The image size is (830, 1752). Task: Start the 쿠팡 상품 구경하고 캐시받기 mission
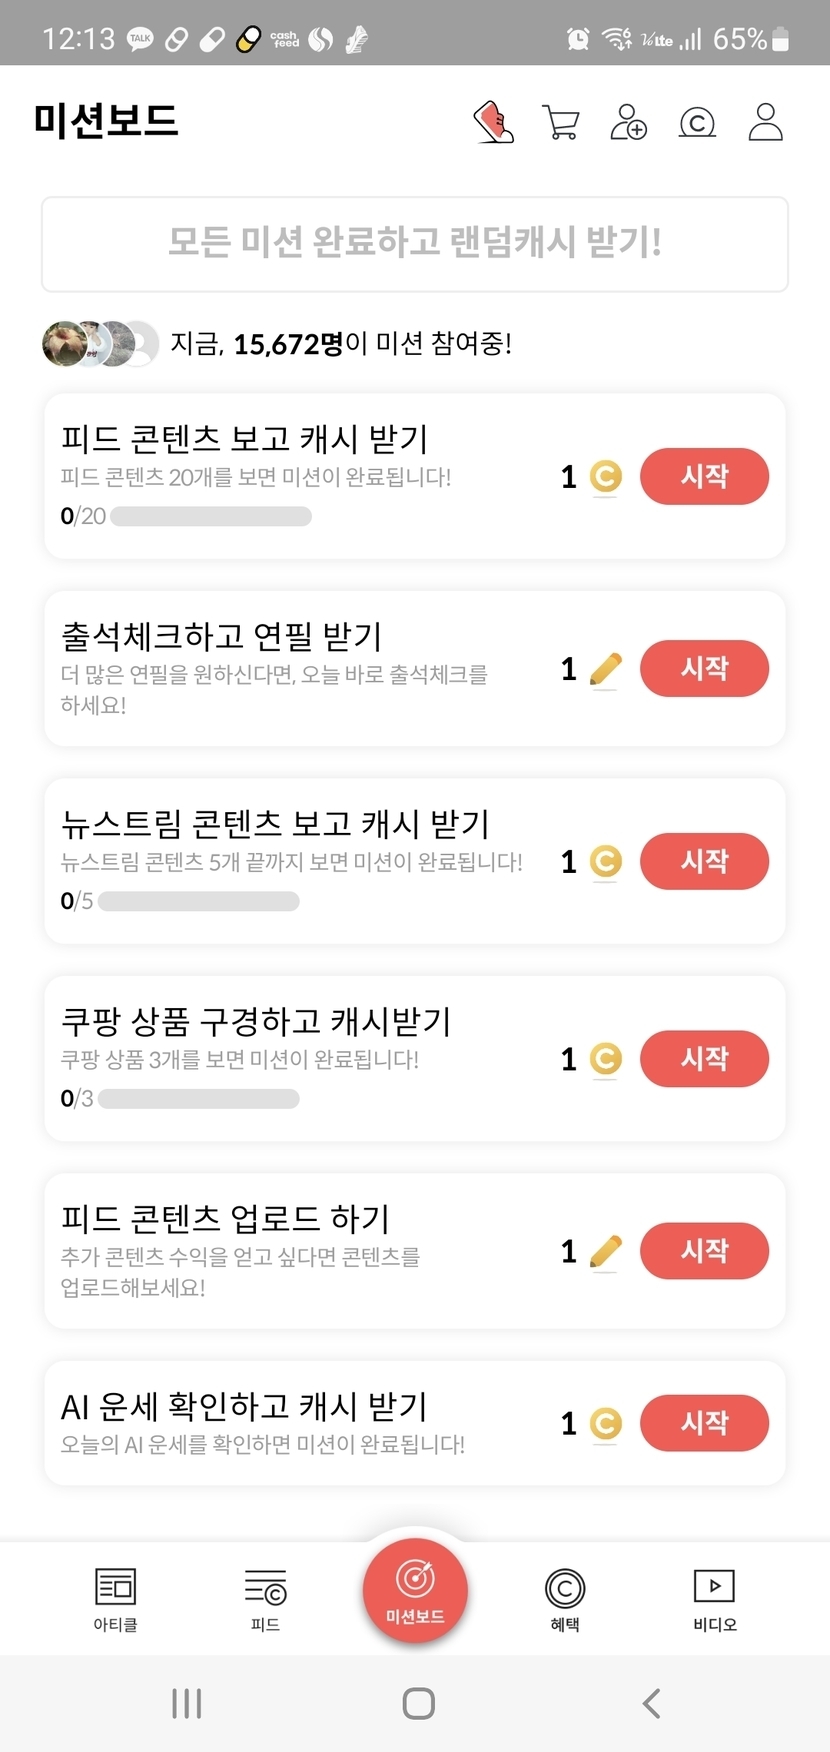(704, 1059)
